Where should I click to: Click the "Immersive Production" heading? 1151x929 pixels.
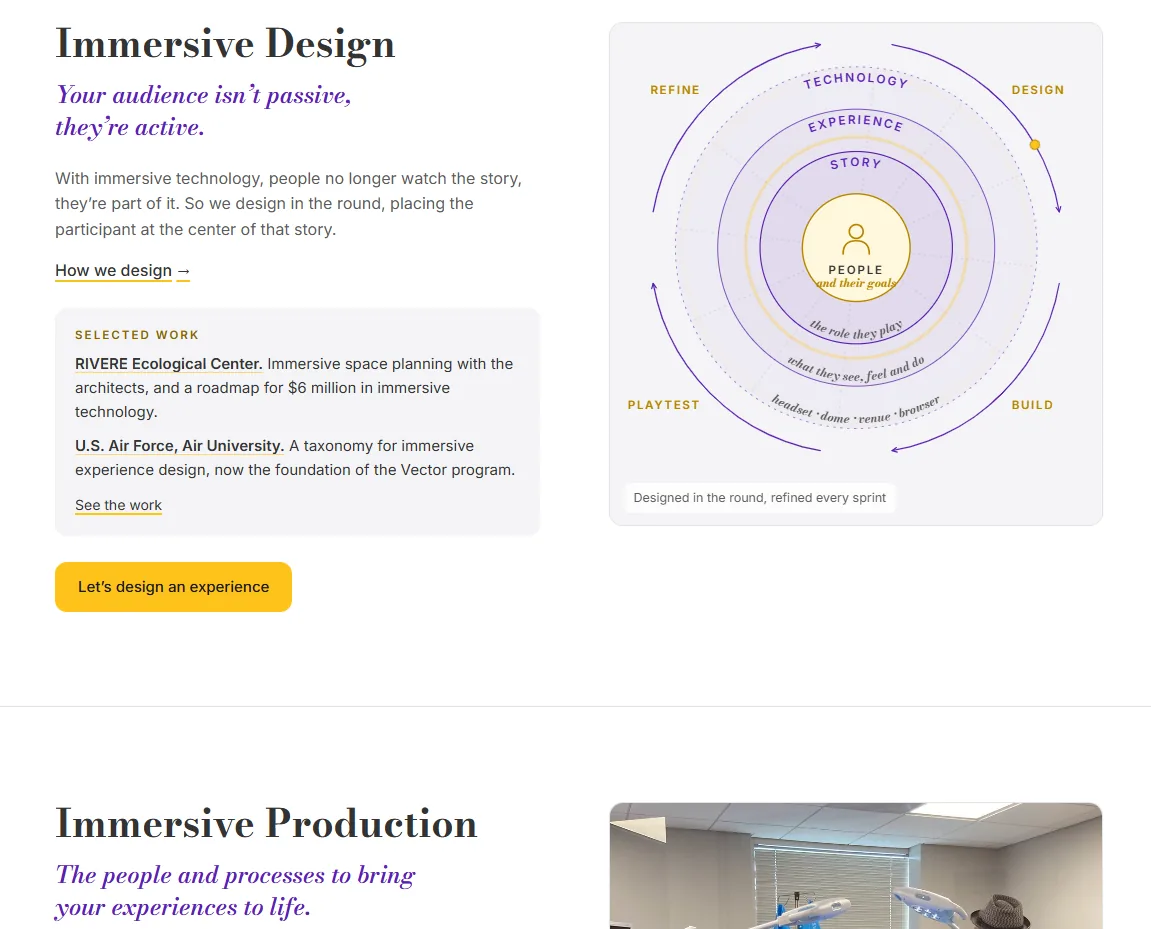pyautogui.click(x=266, y=823)
